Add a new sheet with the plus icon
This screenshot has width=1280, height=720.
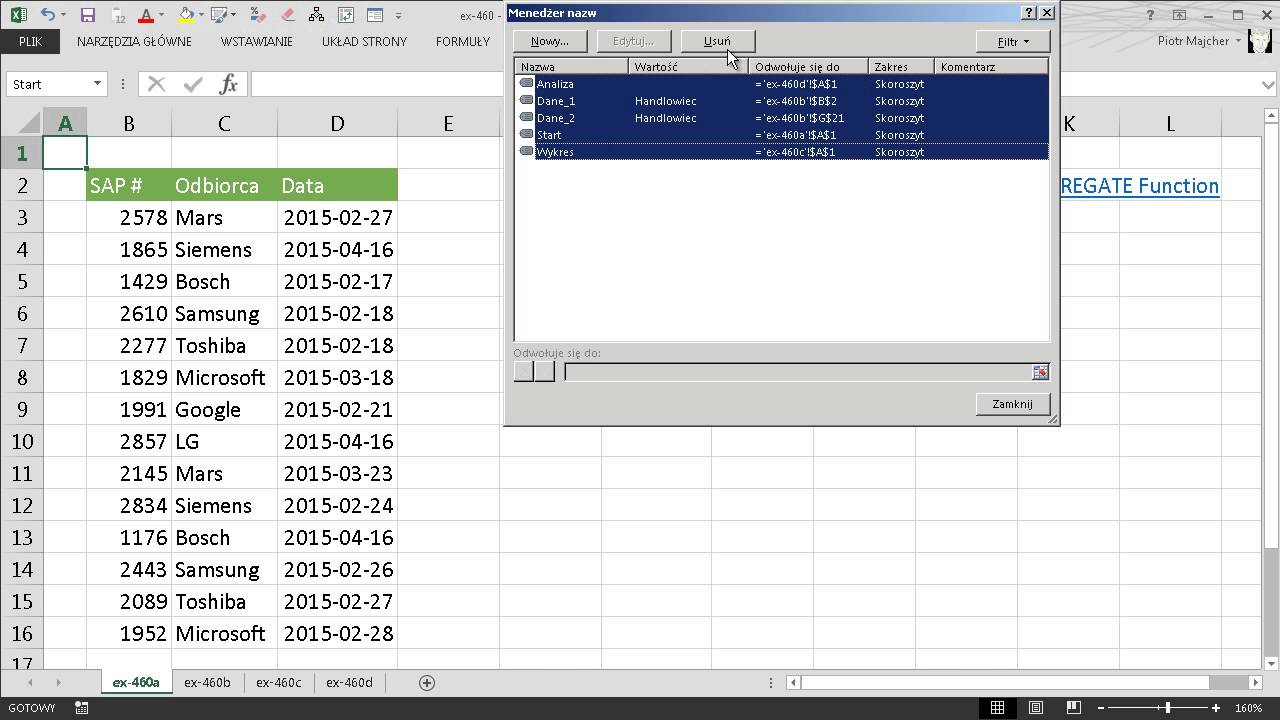click(x=427, y=682)
